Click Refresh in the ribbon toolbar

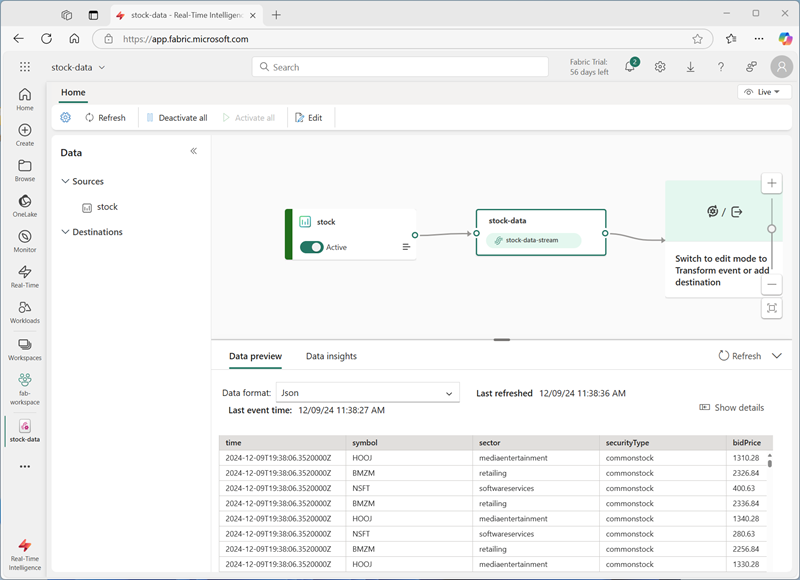coord(106,117)
